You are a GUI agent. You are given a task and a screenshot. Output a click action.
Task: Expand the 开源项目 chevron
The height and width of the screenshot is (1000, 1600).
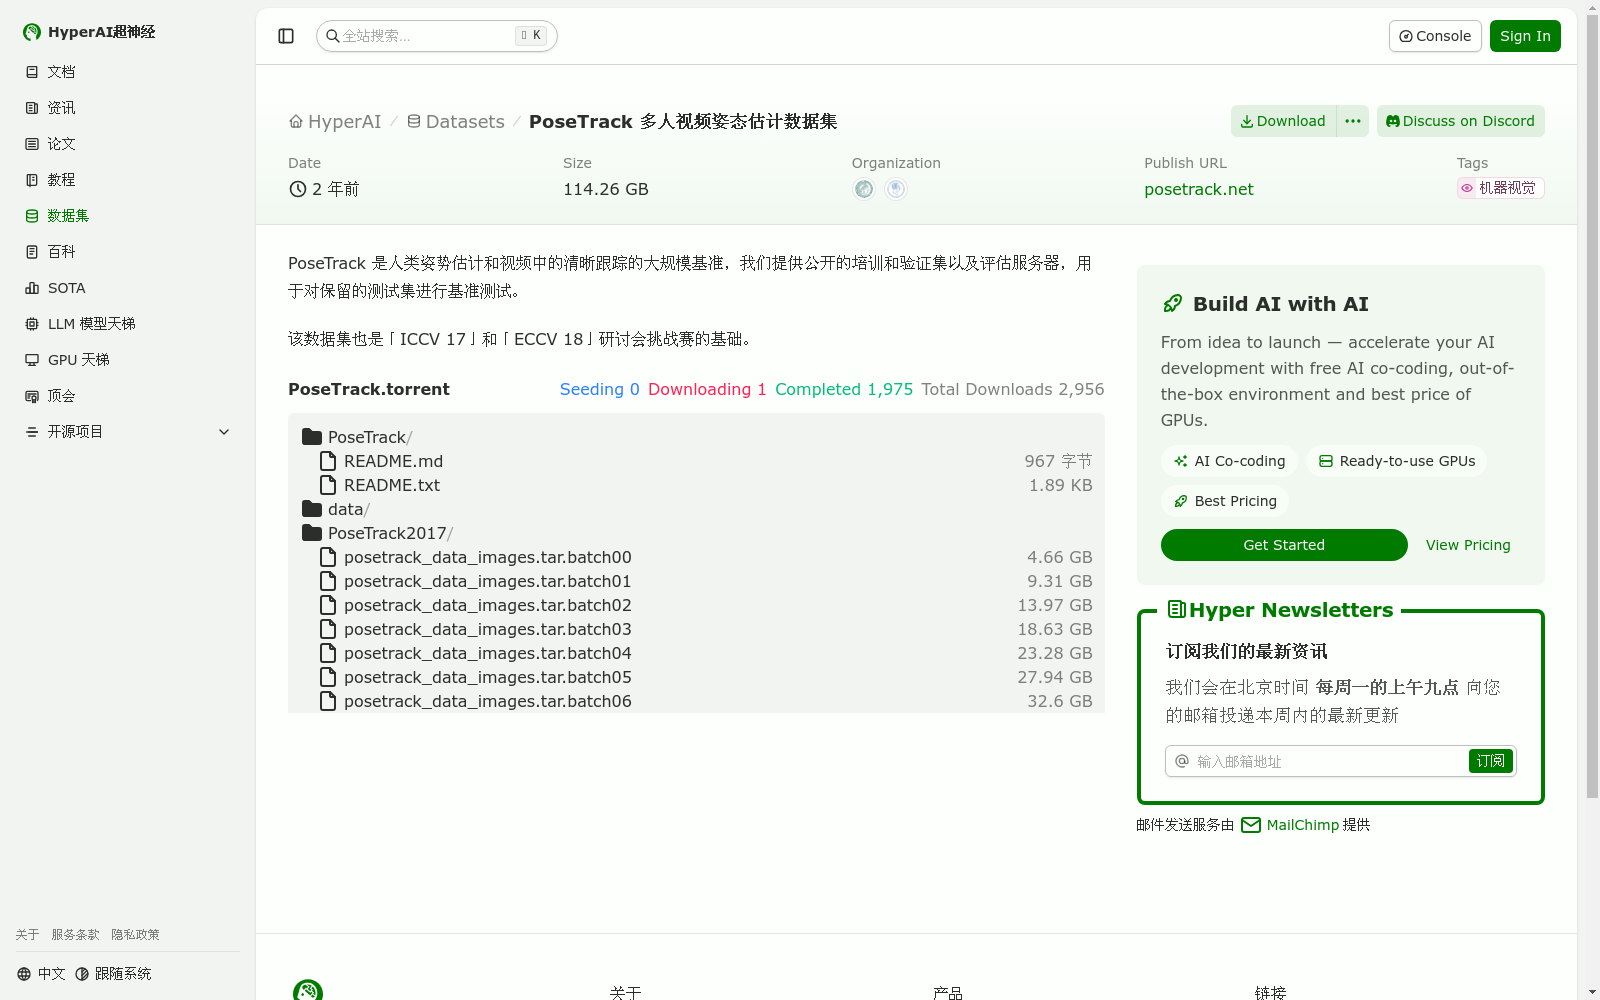point(224,432)
